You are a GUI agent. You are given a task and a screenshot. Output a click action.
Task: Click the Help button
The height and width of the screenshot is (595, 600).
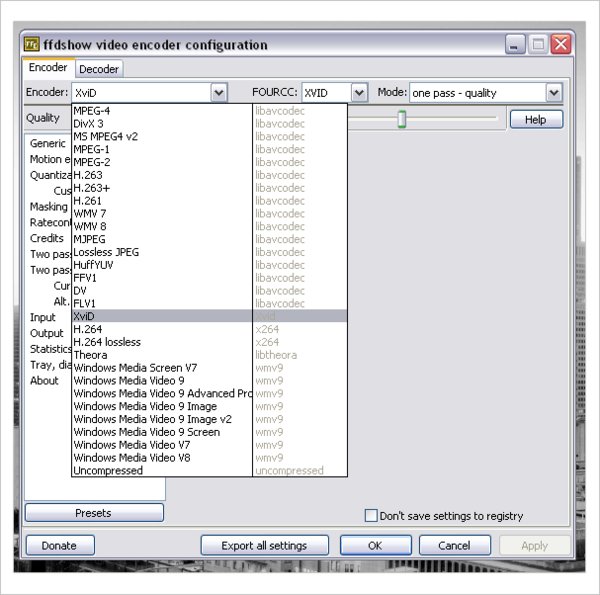pos(536,119)
